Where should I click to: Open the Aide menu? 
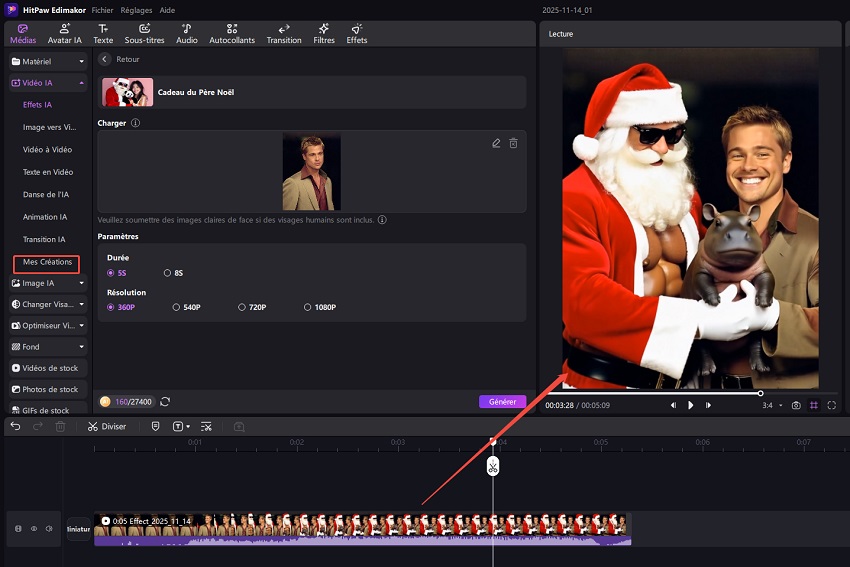[167, 10]
